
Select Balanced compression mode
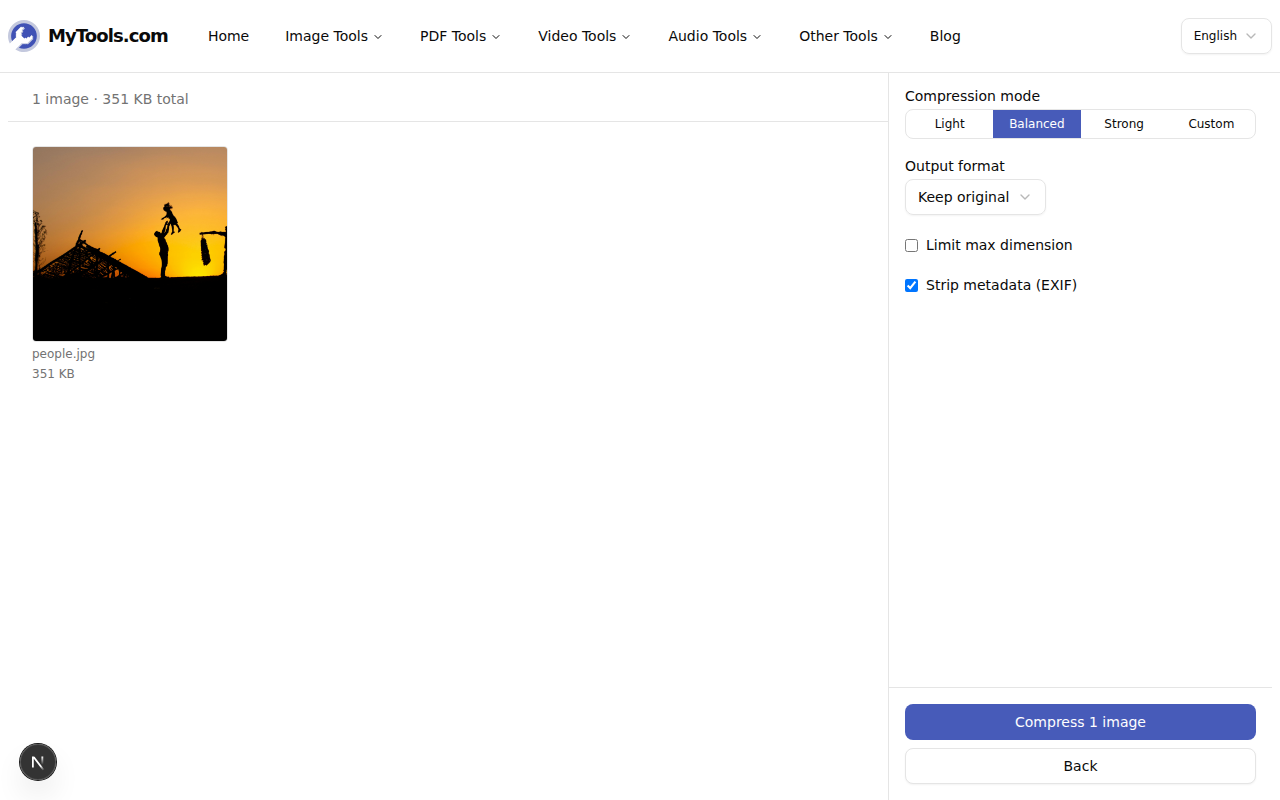point(1036,124)
